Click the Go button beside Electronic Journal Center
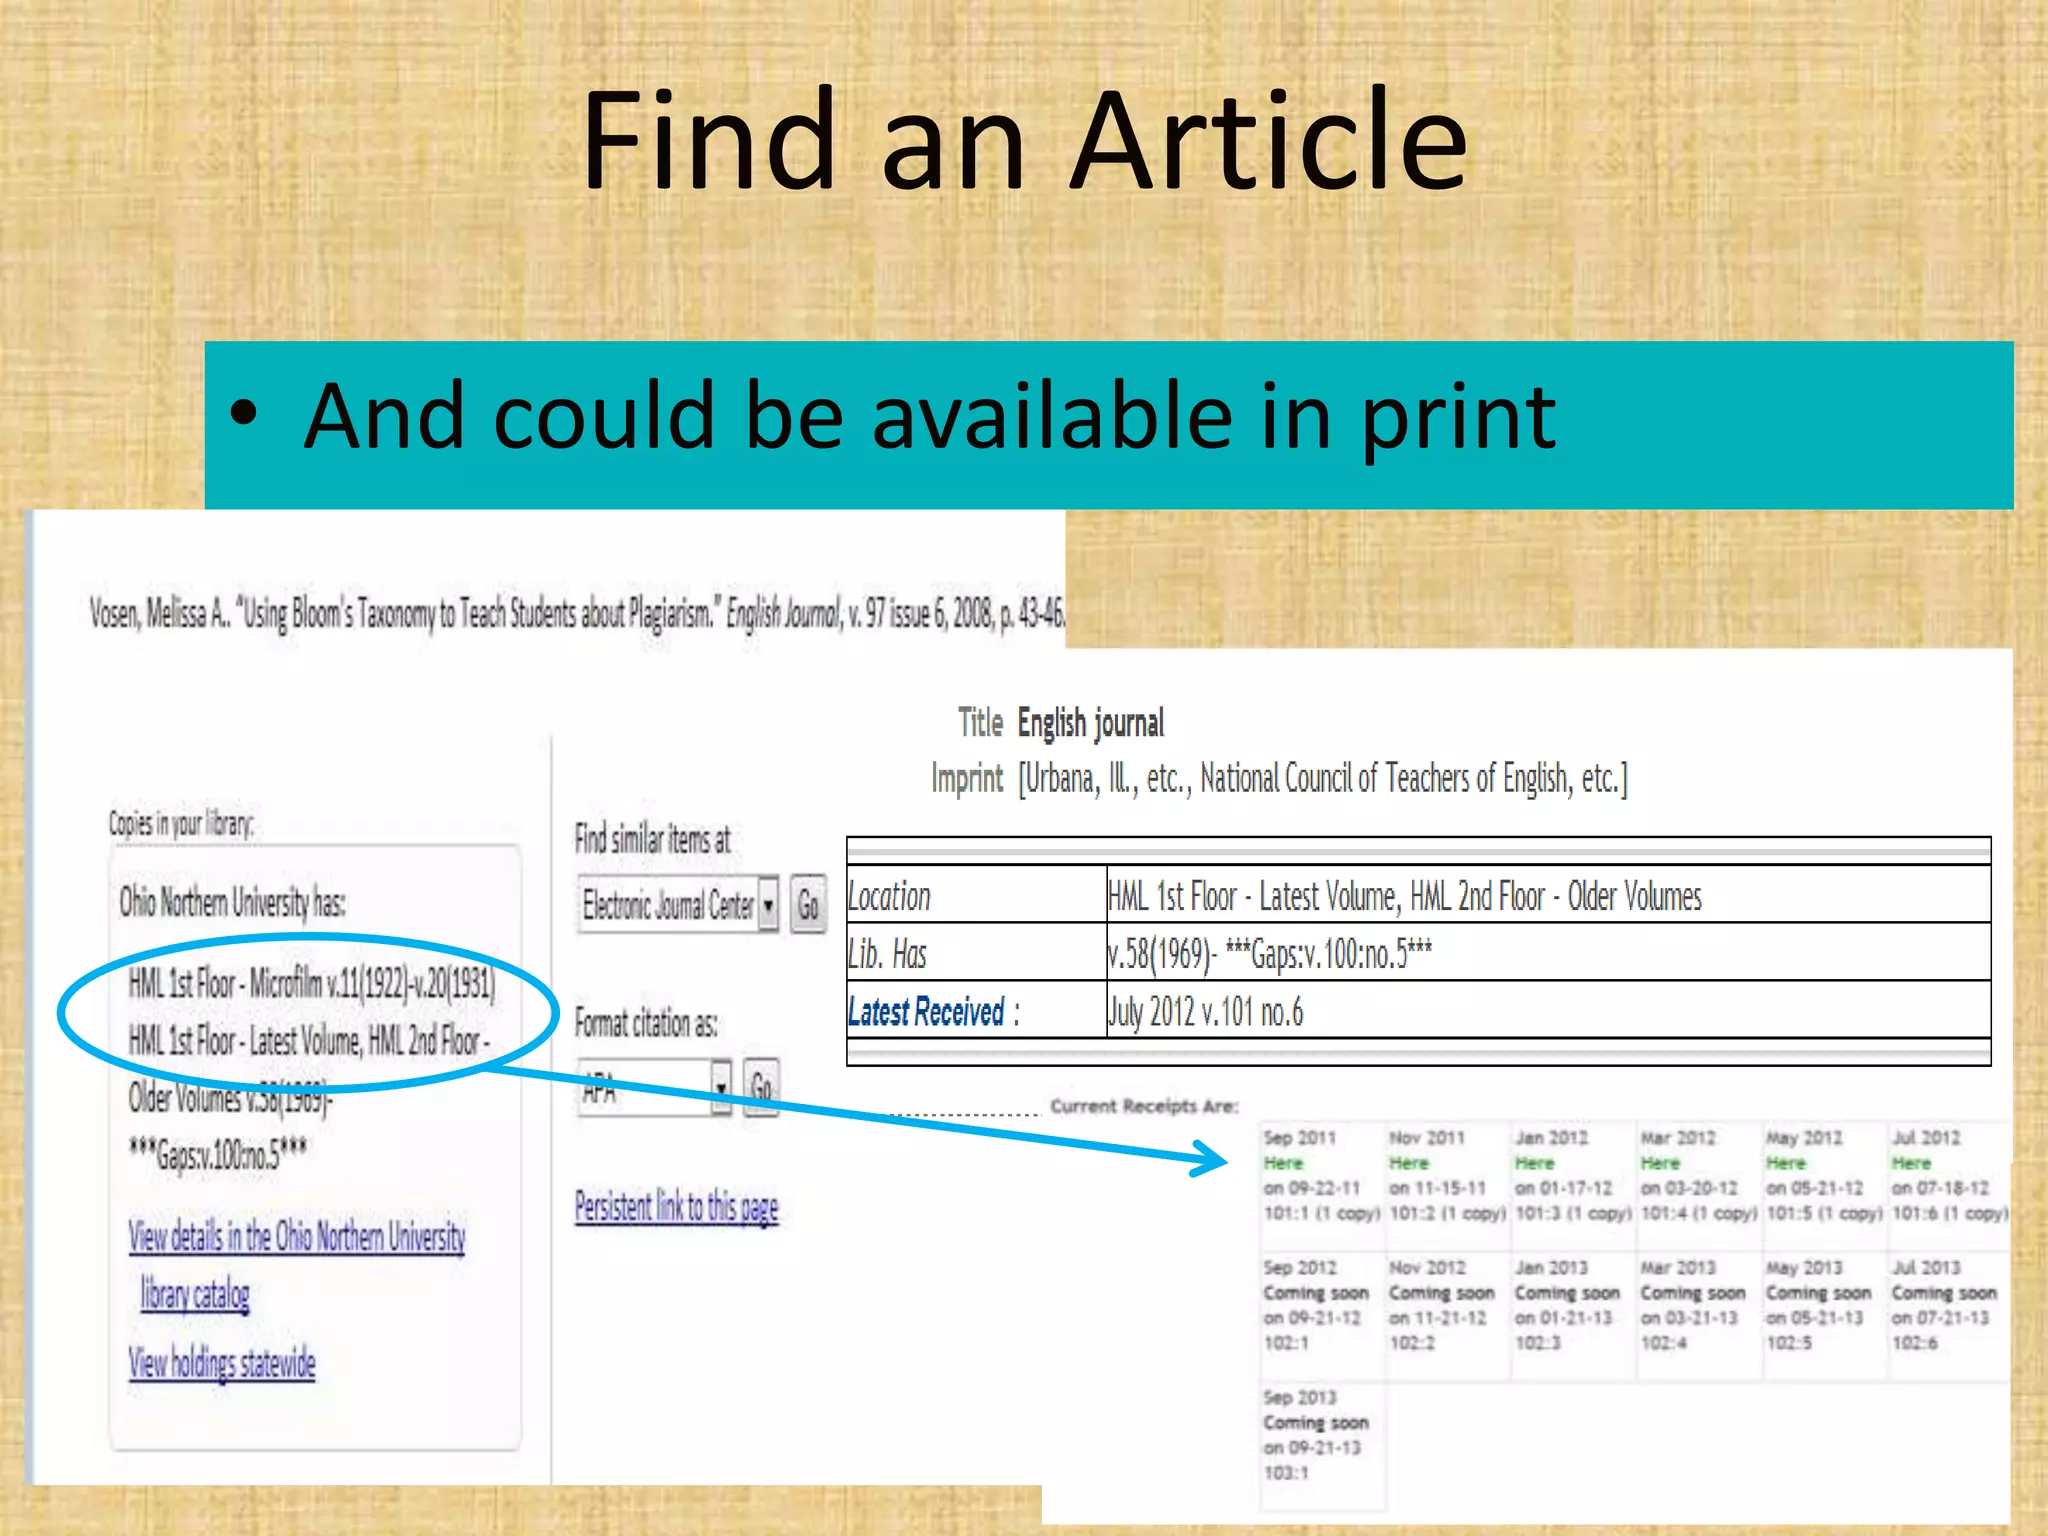 point(808,905)
